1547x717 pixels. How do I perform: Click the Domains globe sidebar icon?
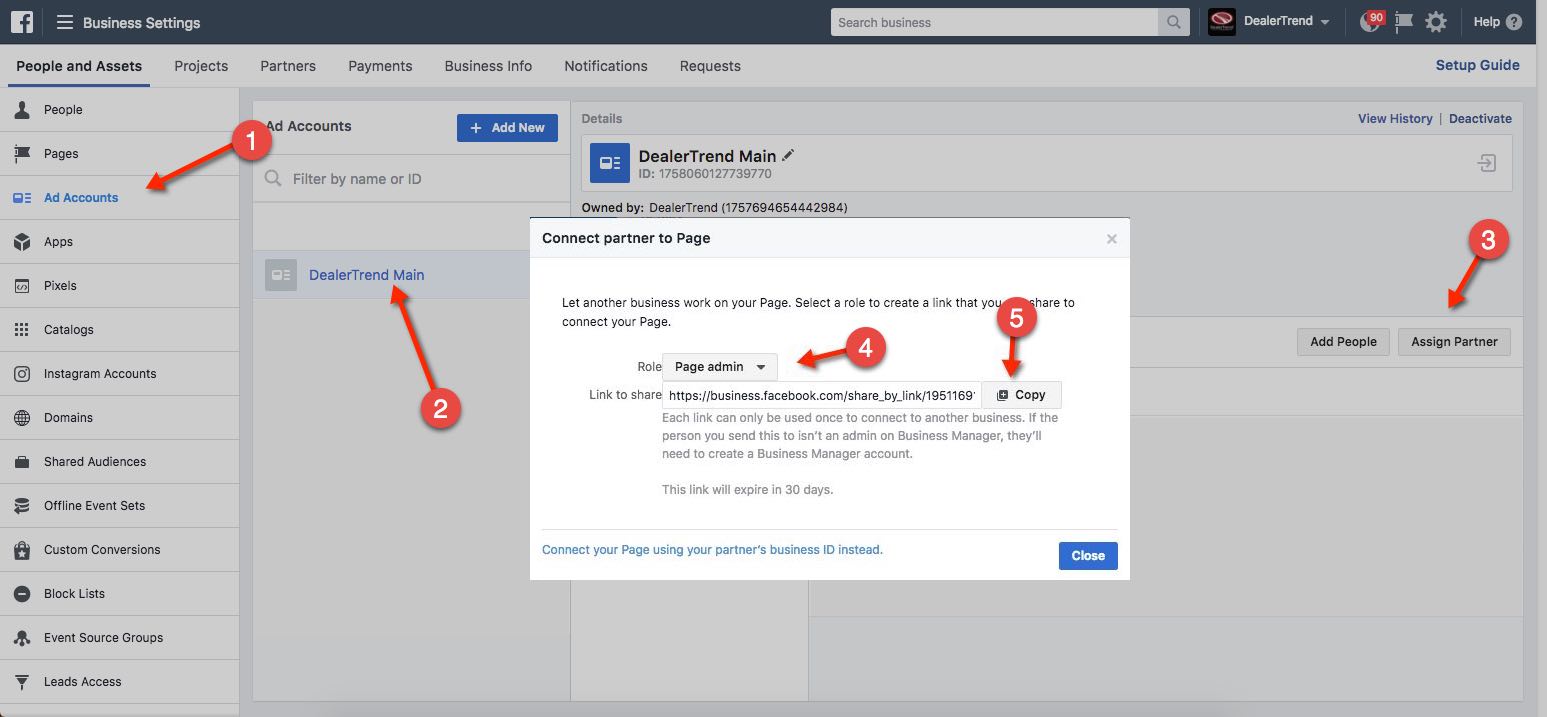coord(22,418)
